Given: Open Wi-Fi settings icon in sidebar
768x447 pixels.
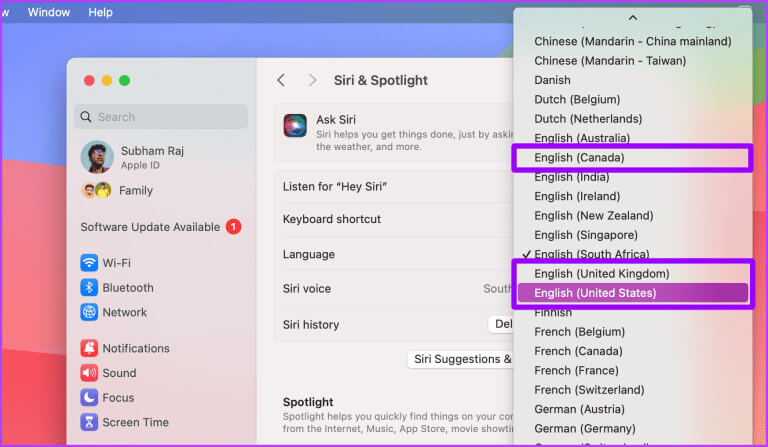Looking at the screenshot, I should tap(89, 263).
